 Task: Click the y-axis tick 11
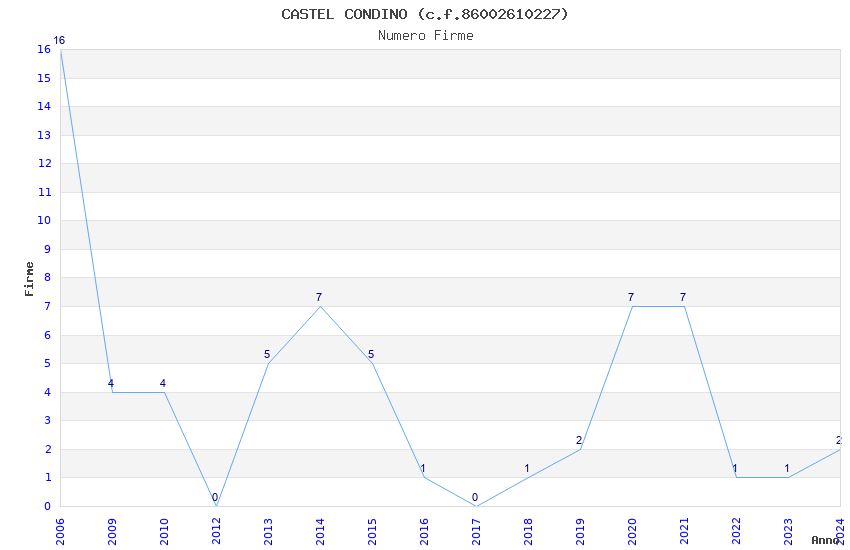click(44, 192)
